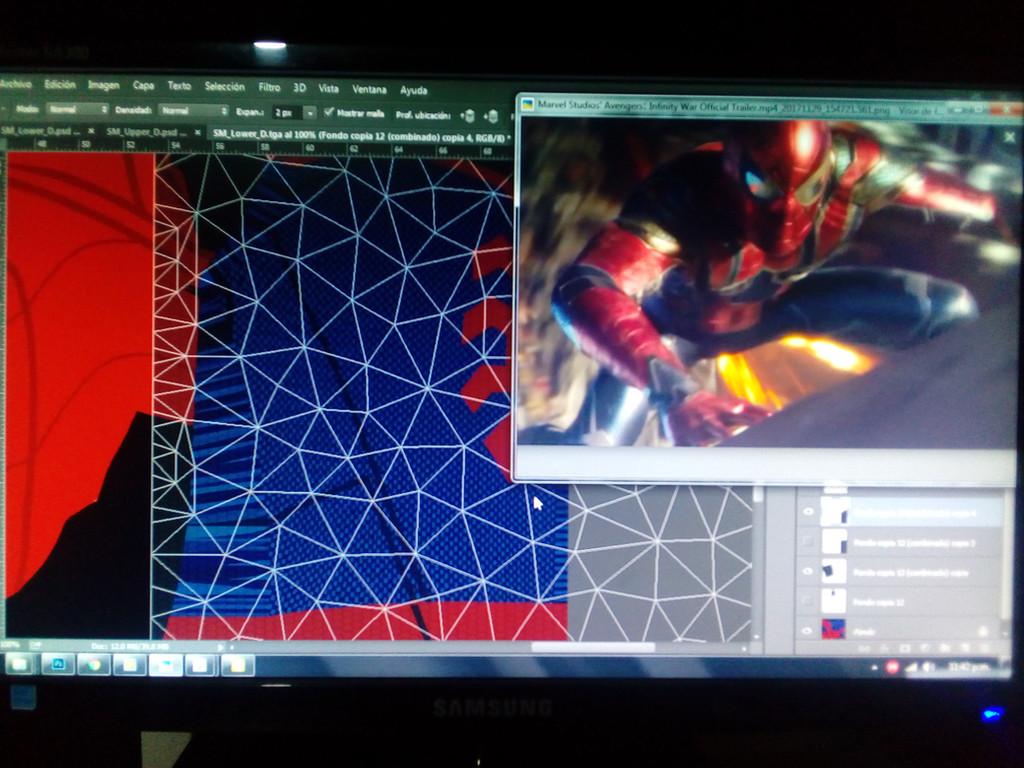Open Photoshop from the taskbar

coord(57,665)
